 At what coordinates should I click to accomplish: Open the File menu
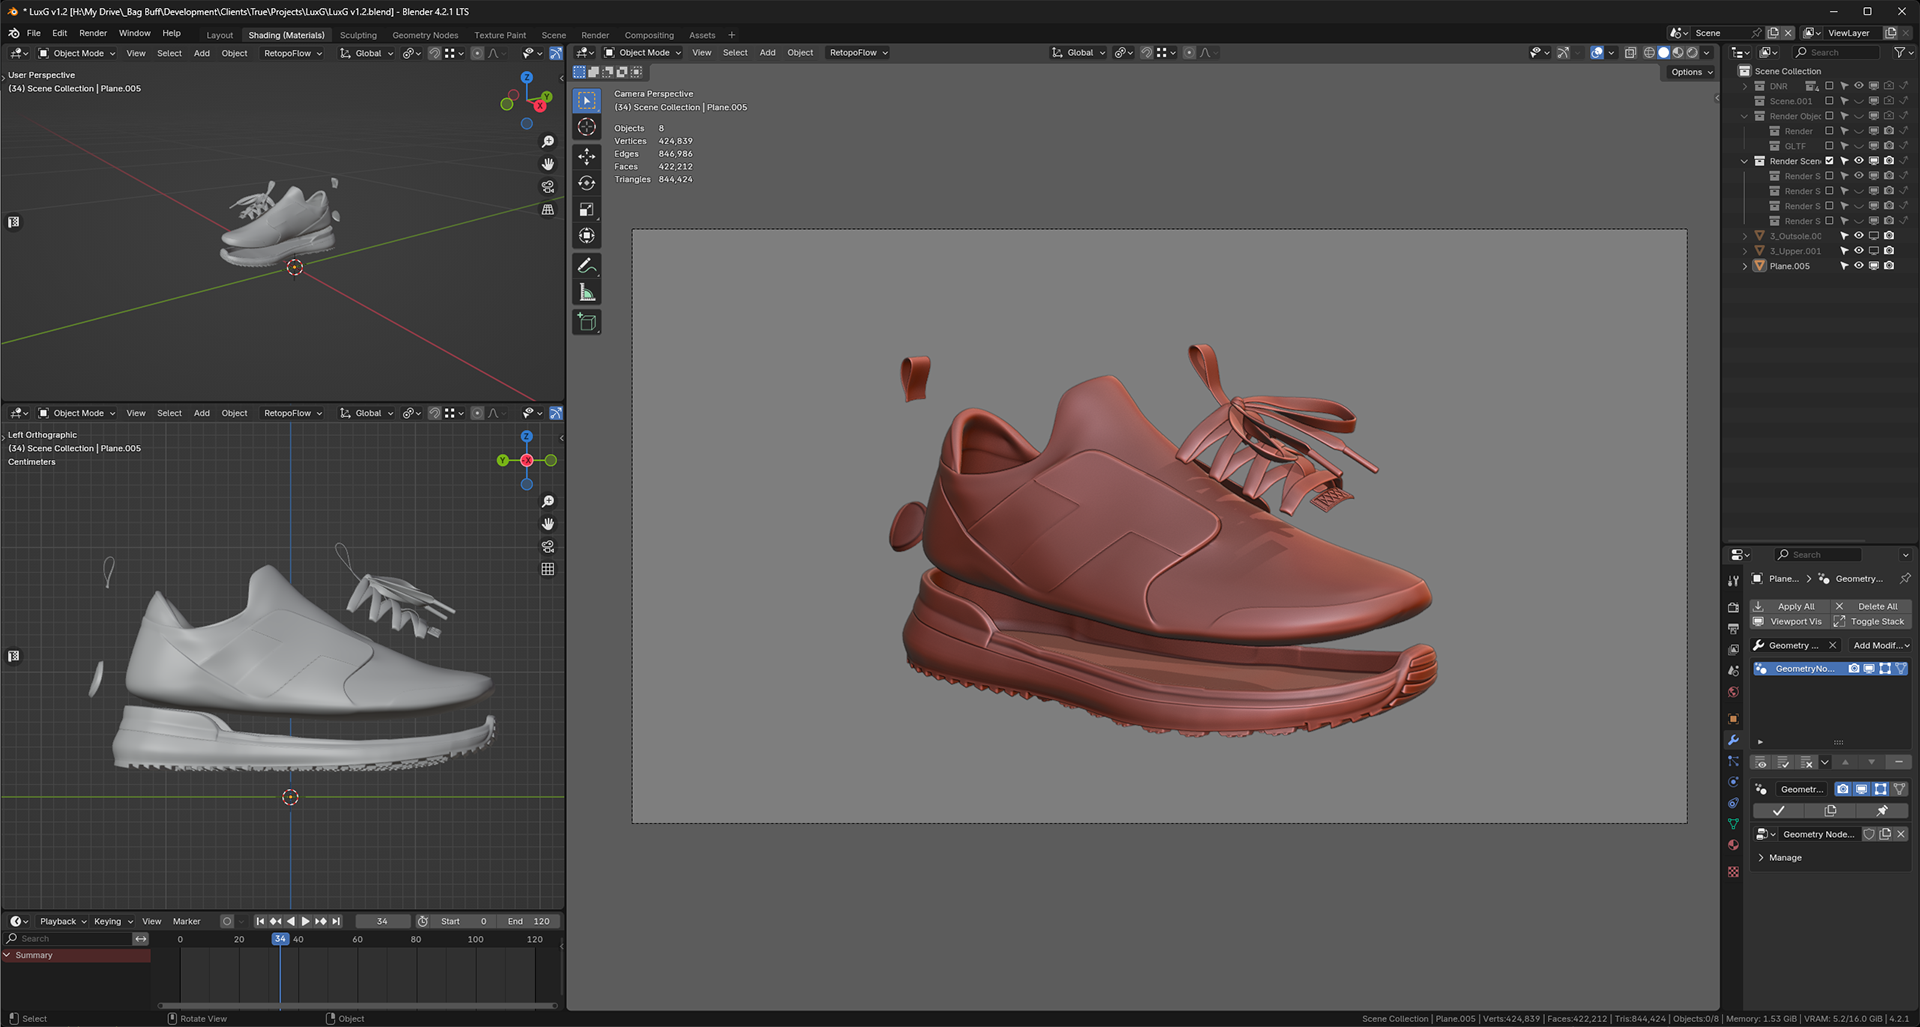pyautogui.click(x=33, y=33)
